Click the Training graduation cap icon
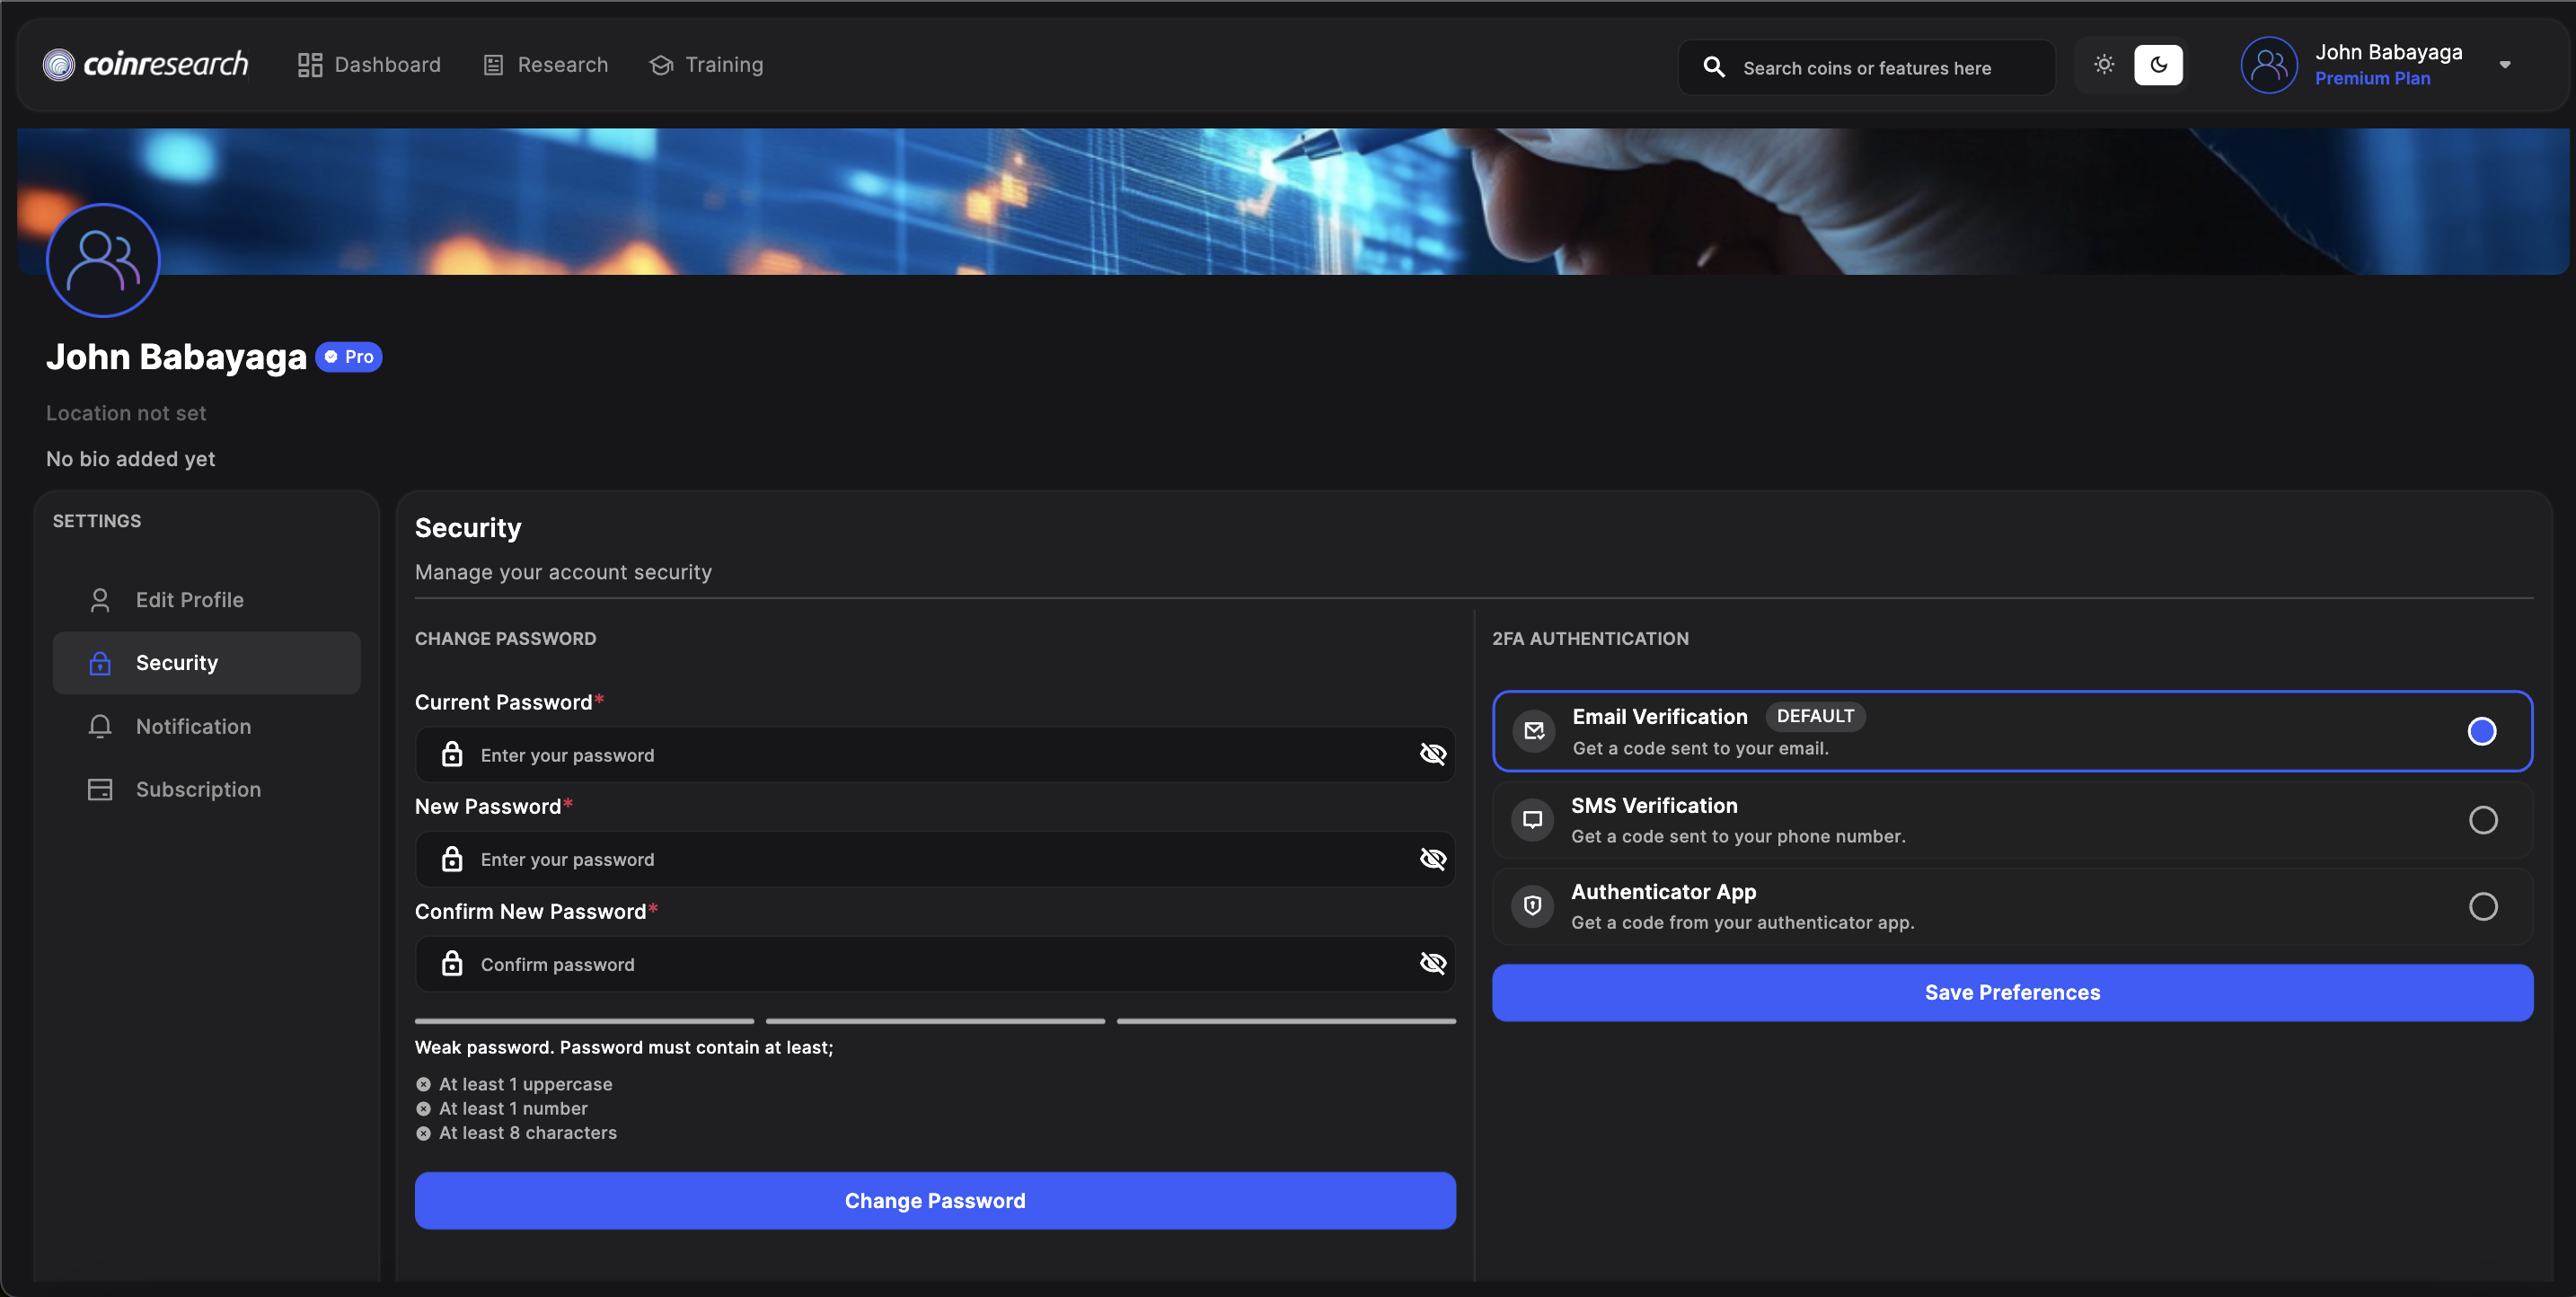This screenshot has width=2576, height=1297. pos(661,65)
